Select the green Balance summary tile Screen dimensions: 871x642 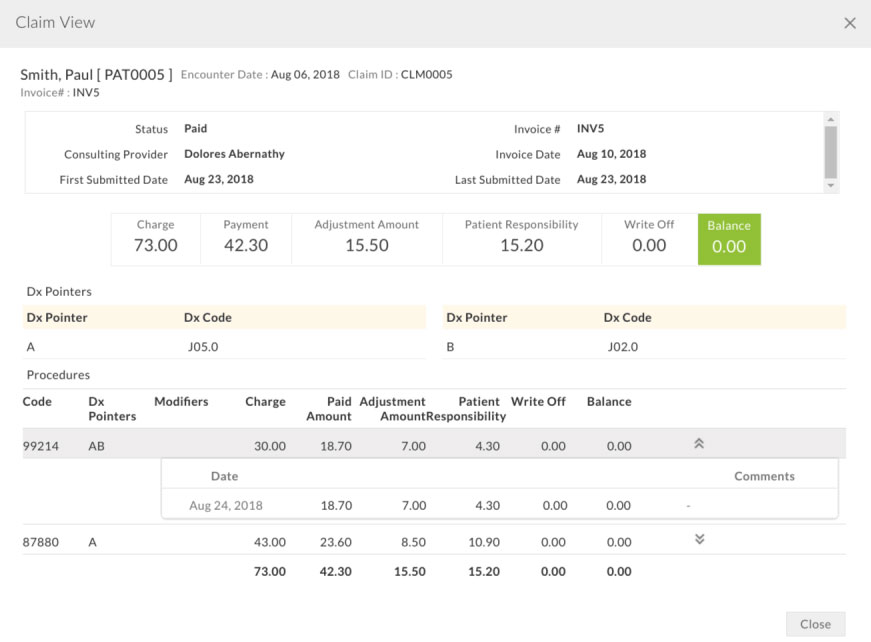728,238
